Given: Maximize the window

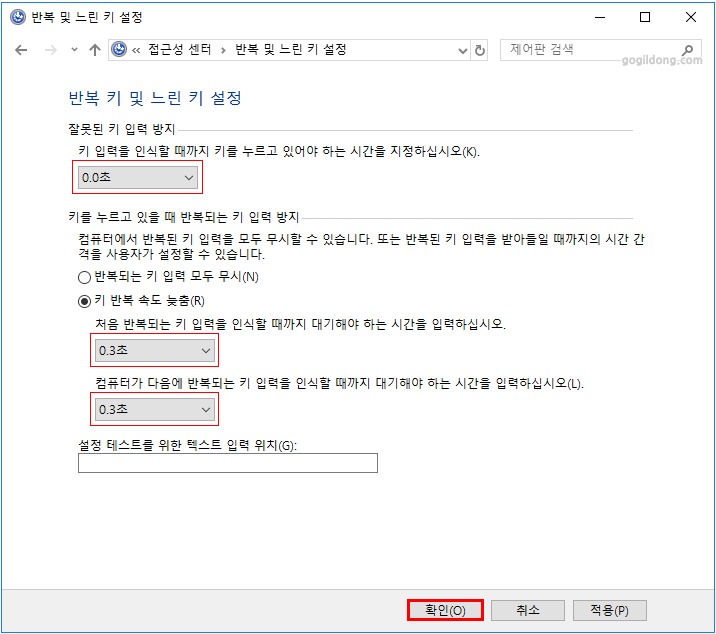Looking at the screenshot, I should click(x=645, y=17).
